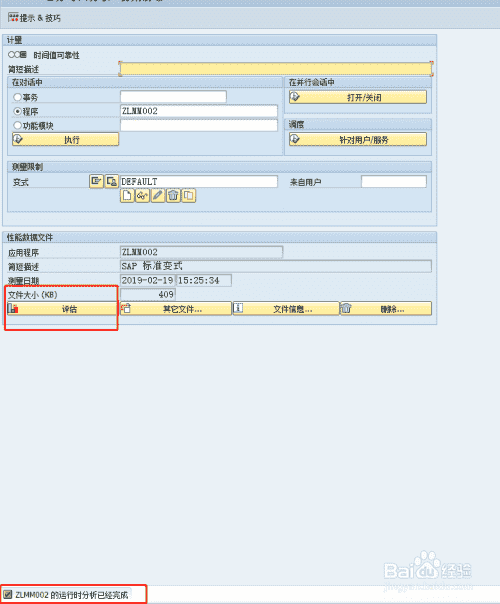Click the change variant pencil icon

coord(158,196)
